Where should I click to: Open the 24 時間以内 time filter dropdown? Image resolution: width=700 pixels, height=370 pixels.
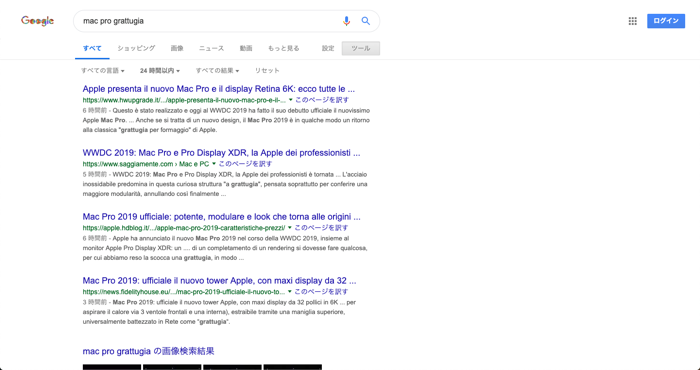tap(160, 71)
